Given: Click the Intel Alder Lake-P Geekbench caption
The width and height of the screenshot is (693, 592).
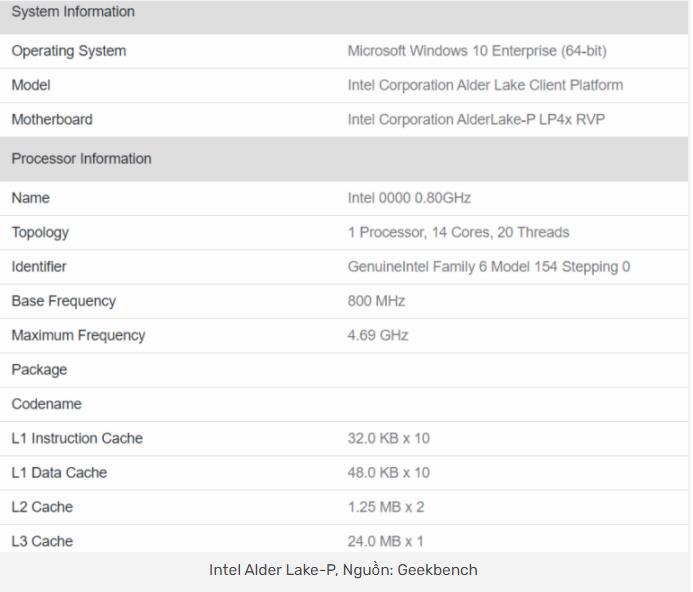Looking at the screenshot, I should 343,570.
